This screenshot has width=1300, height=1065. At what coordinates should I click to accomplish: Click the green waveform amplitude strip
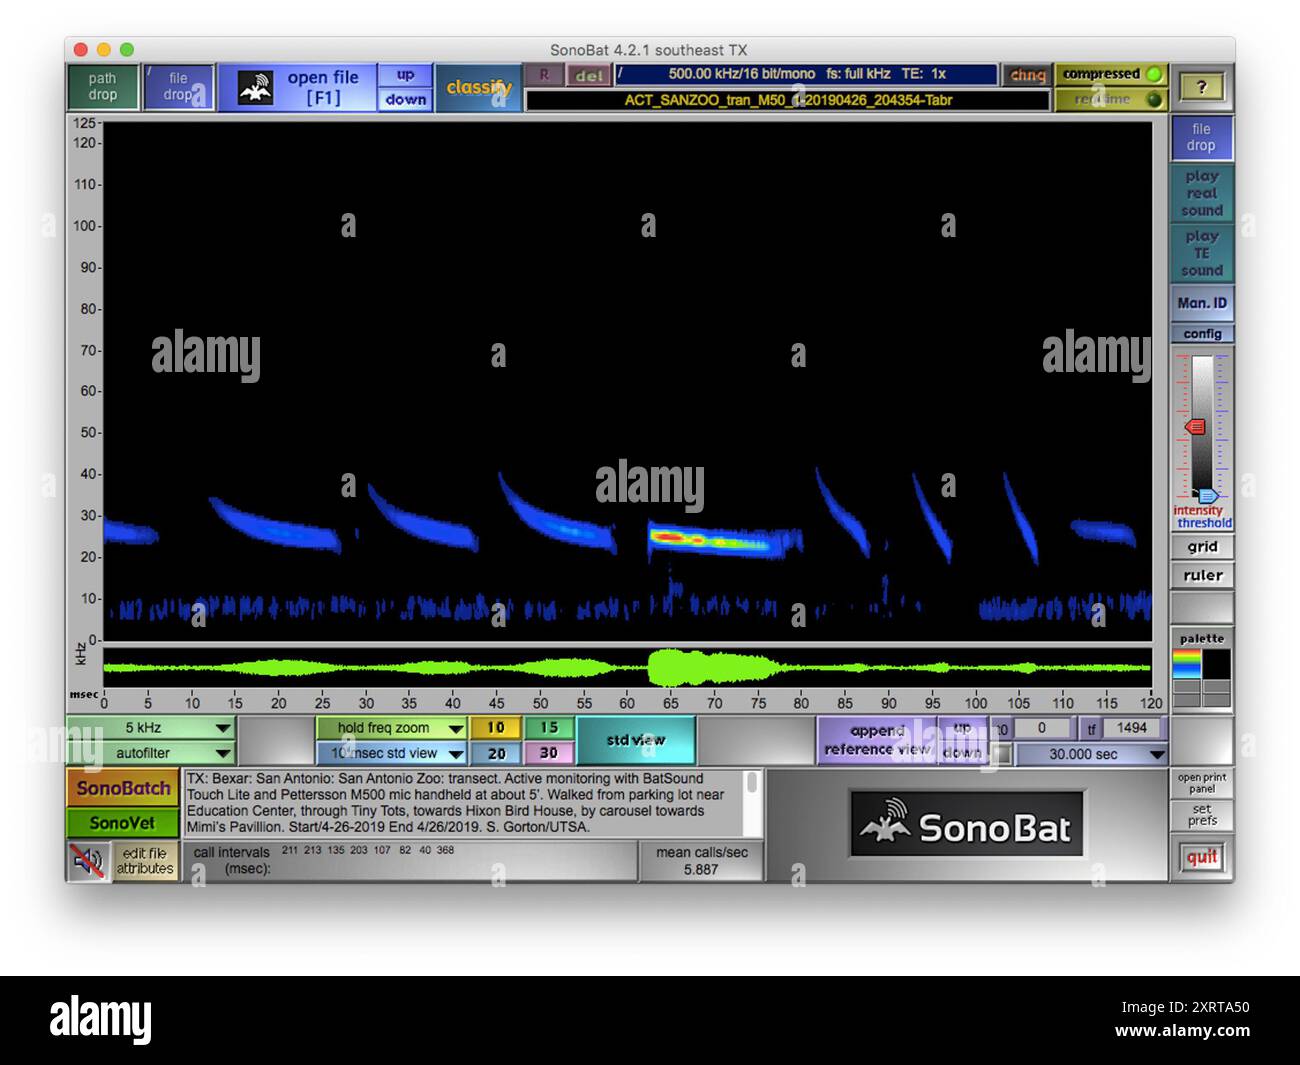627,667
